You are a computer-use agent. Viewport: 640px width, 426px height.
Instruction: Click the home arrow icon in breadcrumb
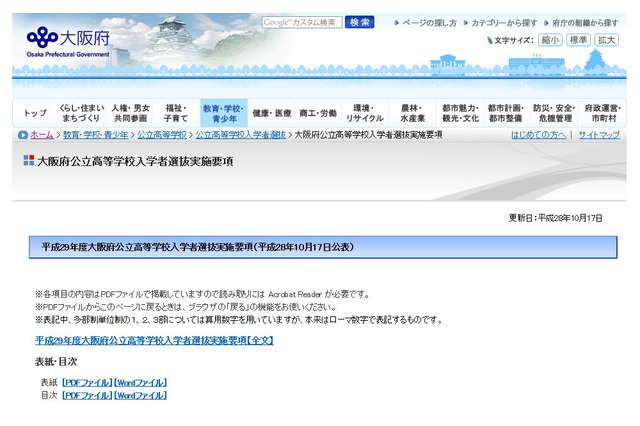point(23,135)
